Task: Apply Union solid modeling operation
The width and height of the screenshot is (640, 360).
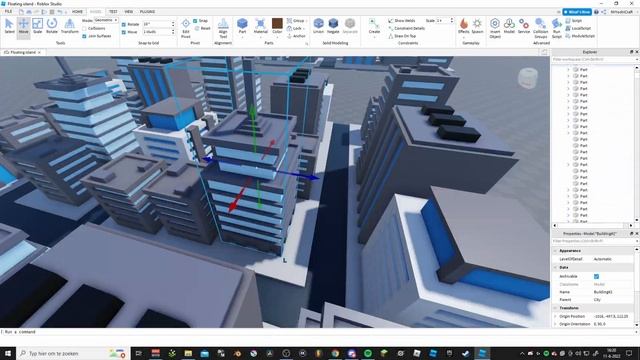Action: 318,26
